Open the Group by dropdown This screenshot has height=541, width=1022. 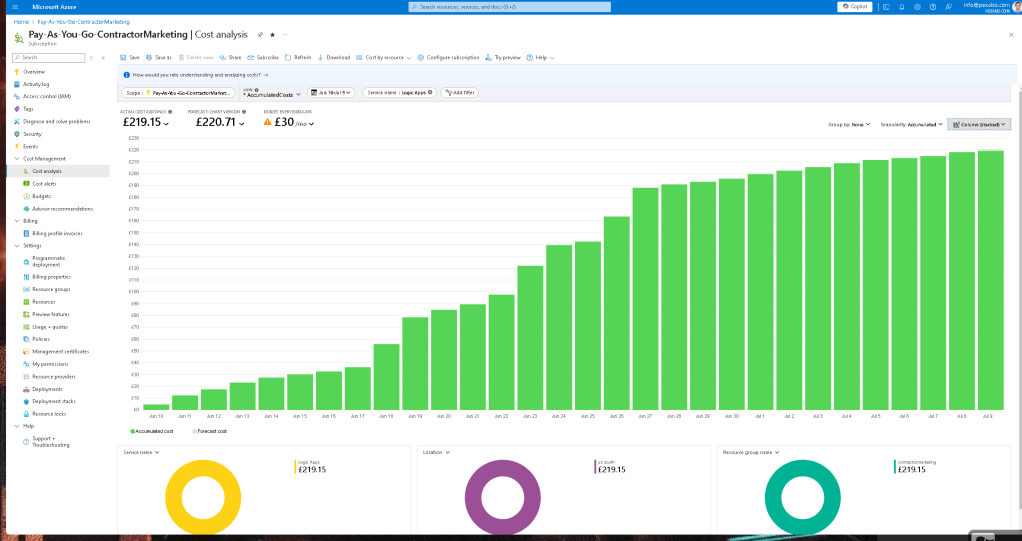[849, 124]
